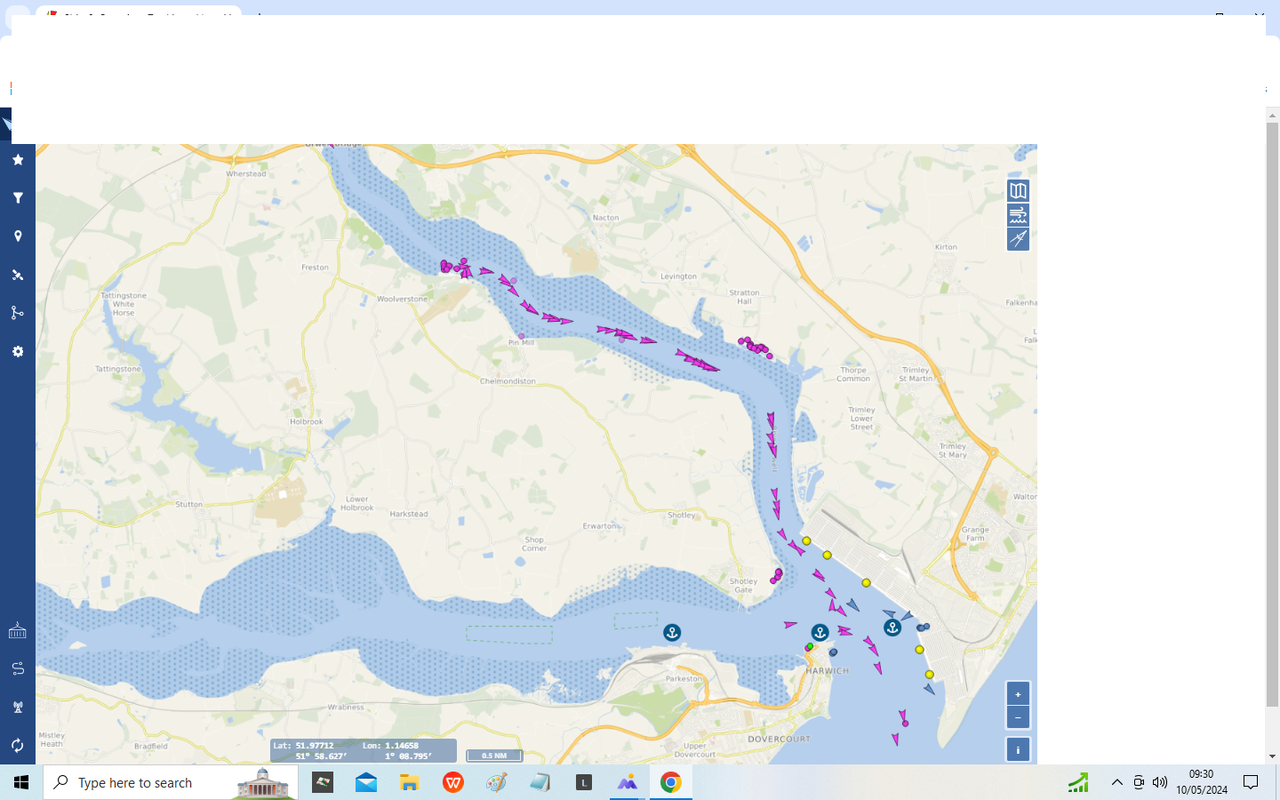
Task: Select the location pin tool
Action: tap(17, 236)
